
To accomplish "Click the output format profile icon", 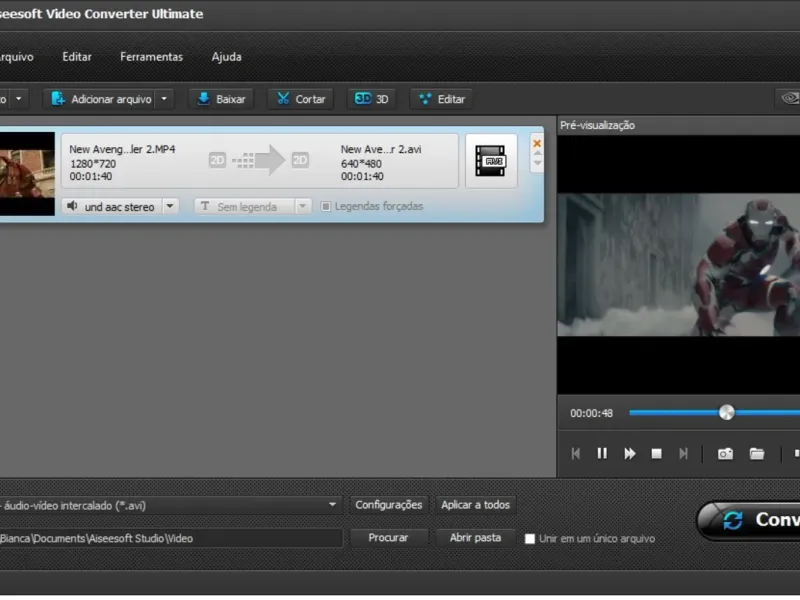I will [491, 161].
